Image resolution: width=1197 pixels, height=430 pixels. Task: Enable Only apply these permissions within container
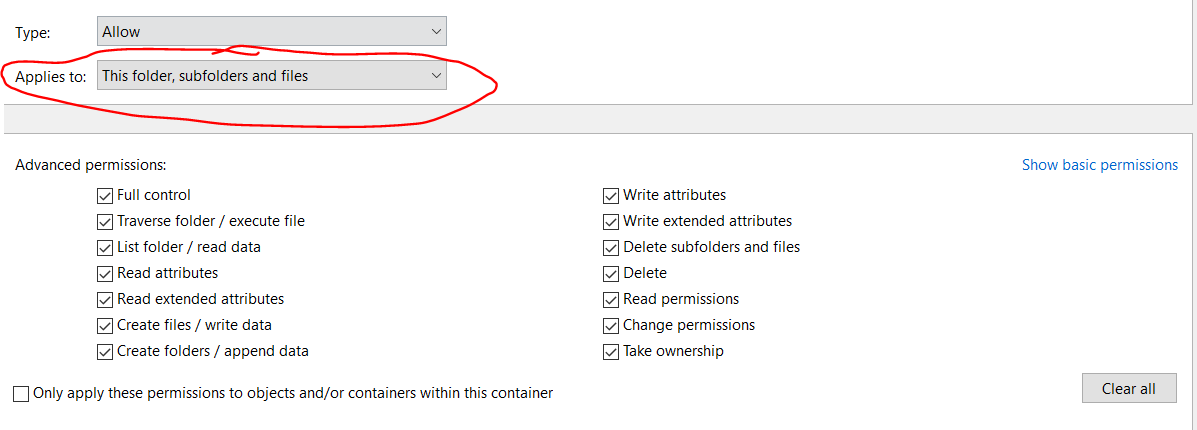21,394
